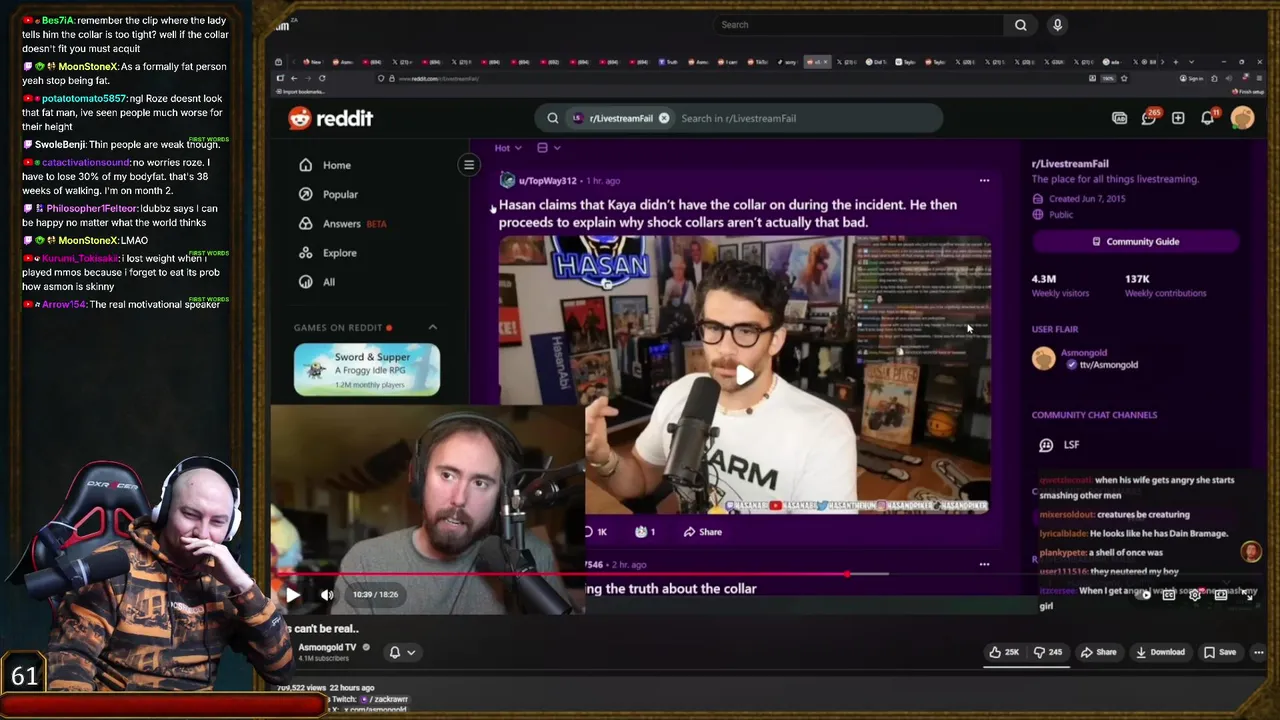Share the Hasan Reddit post

tap(702, 532)
